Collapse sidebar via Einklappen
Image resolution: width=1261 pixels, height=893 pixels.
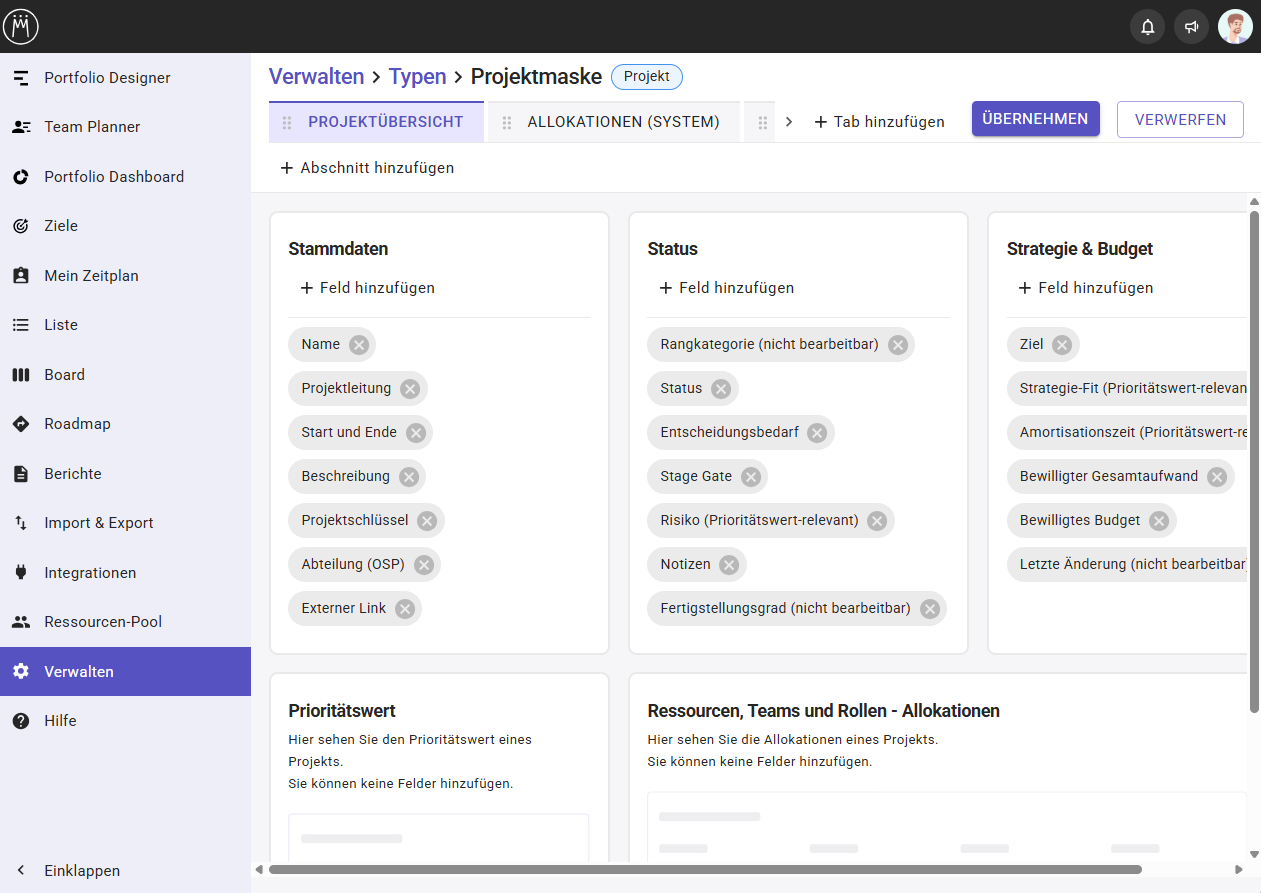[82, 871]
